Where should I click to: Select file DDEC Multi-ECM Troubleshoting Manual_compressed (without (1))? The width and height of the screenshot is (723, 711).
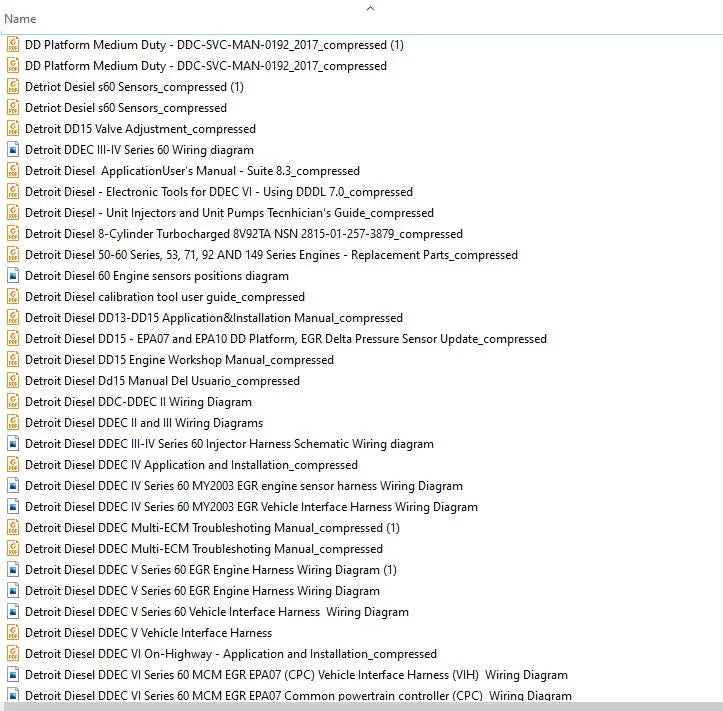204,549
